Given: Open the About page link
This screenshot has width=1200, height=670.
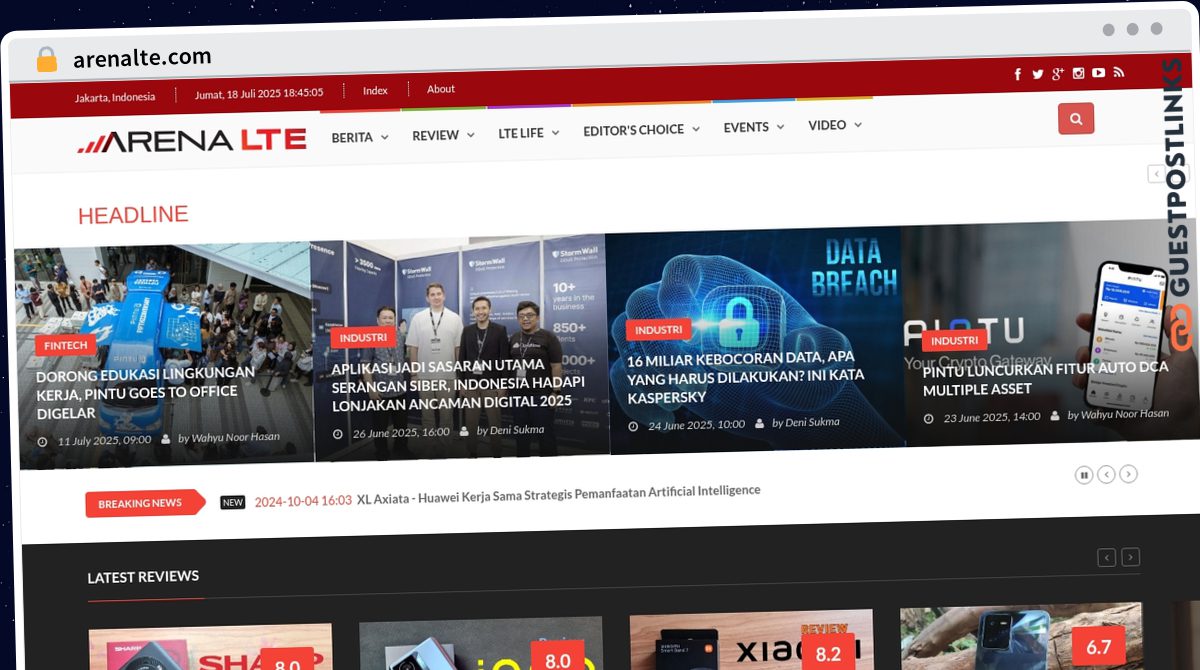Looking at the screenshot, I should (x=441, y=89).
